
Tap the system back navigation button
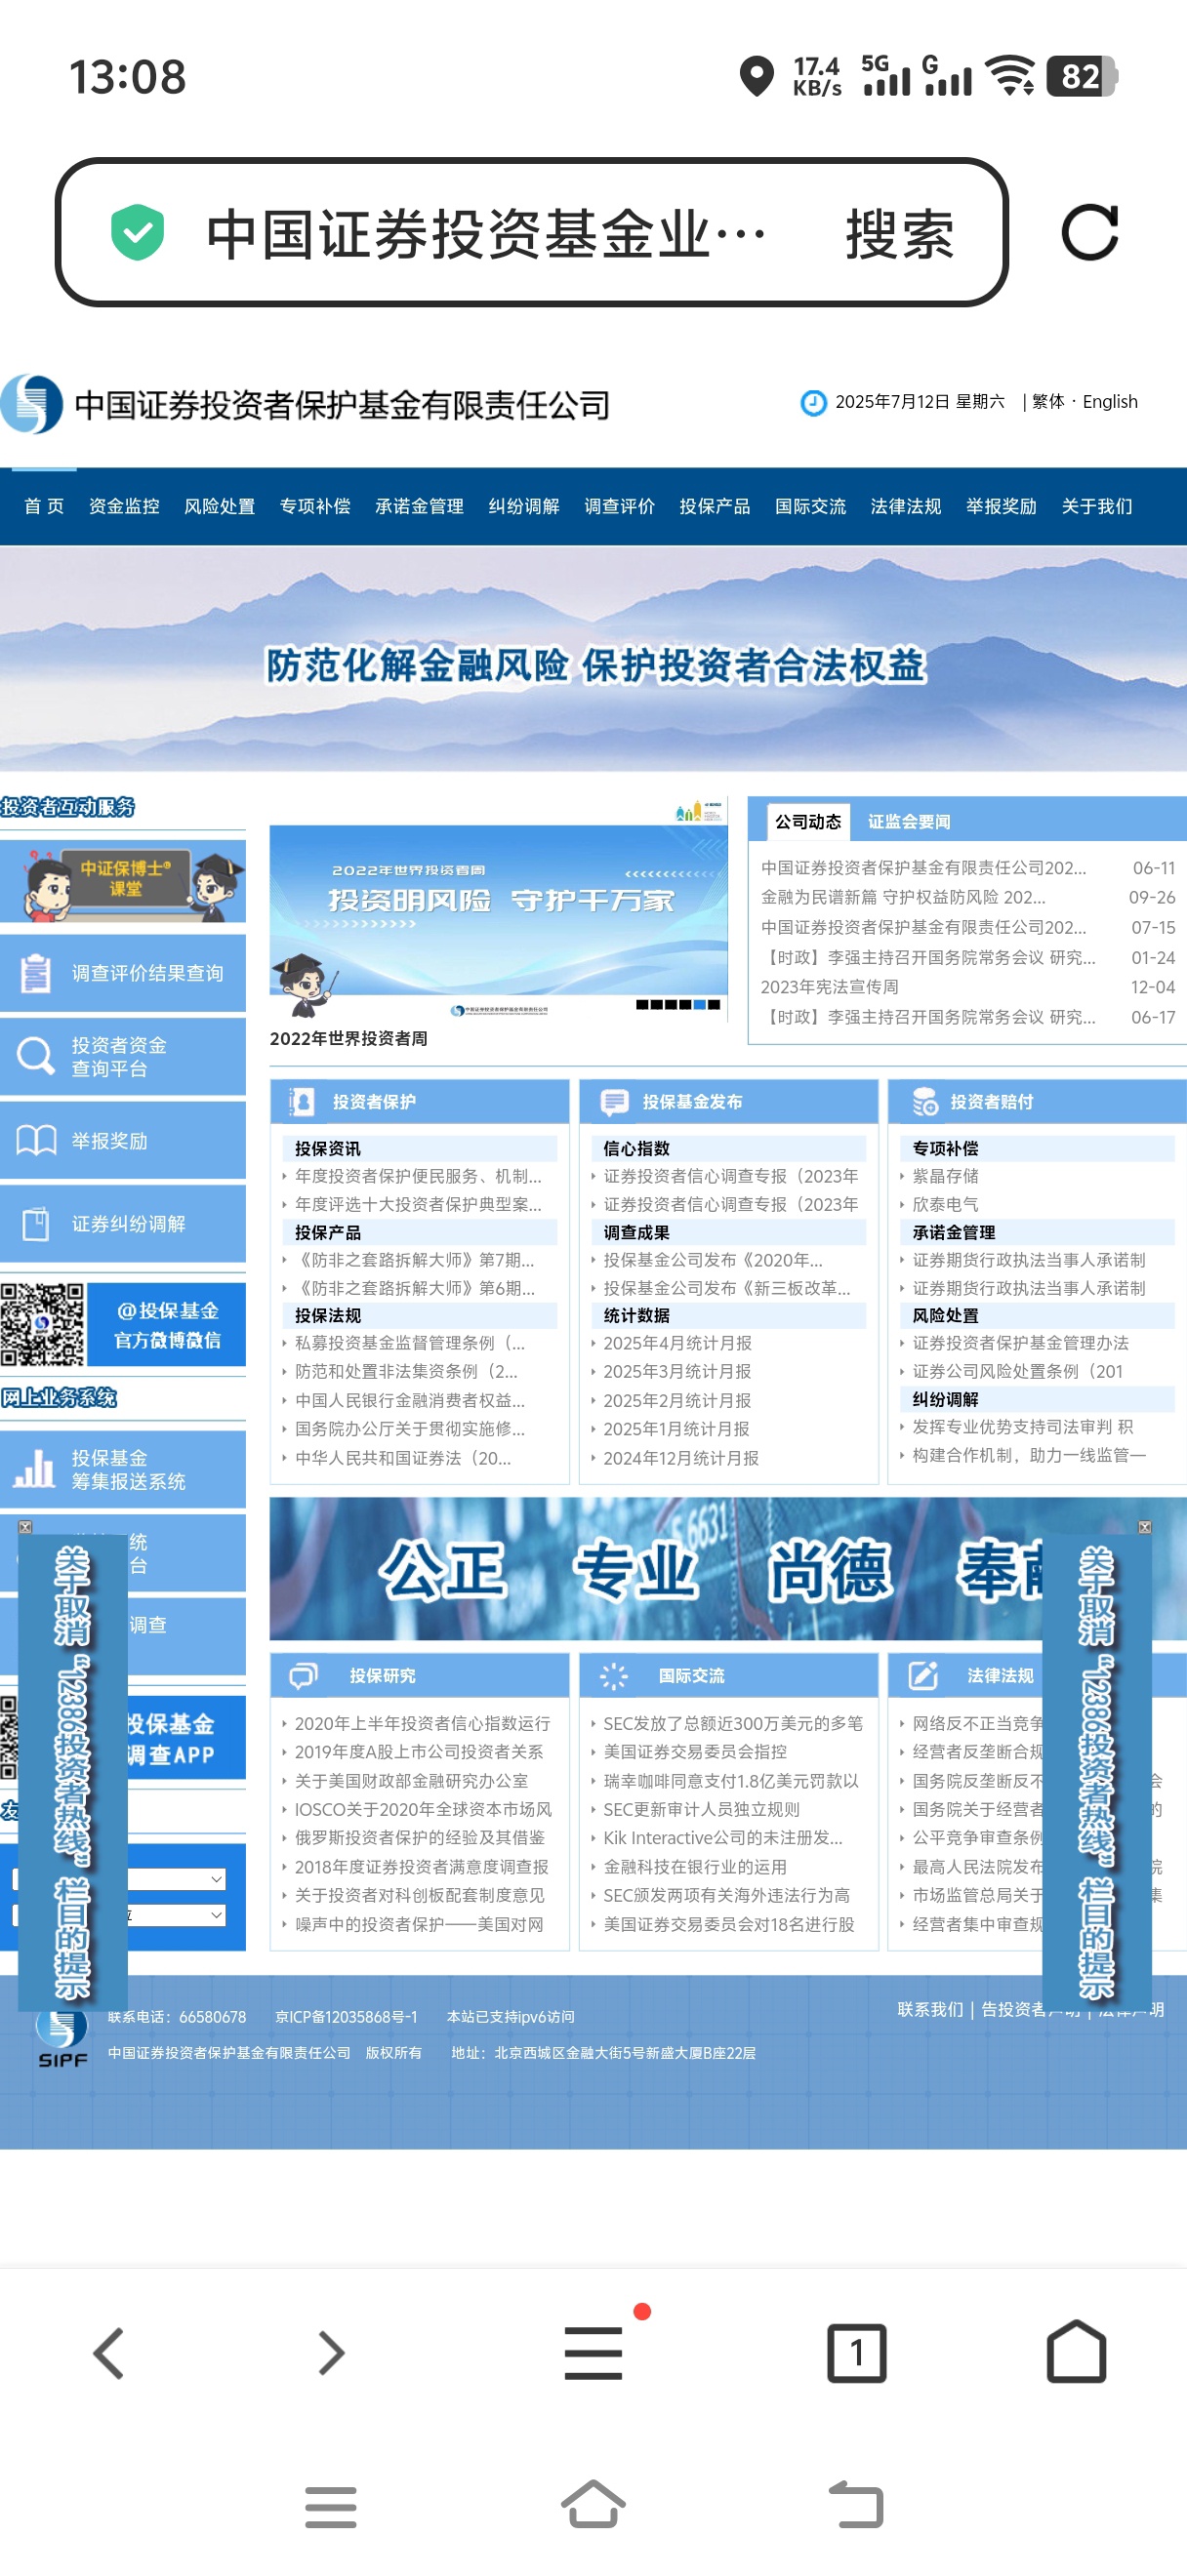coord(857,2505)
